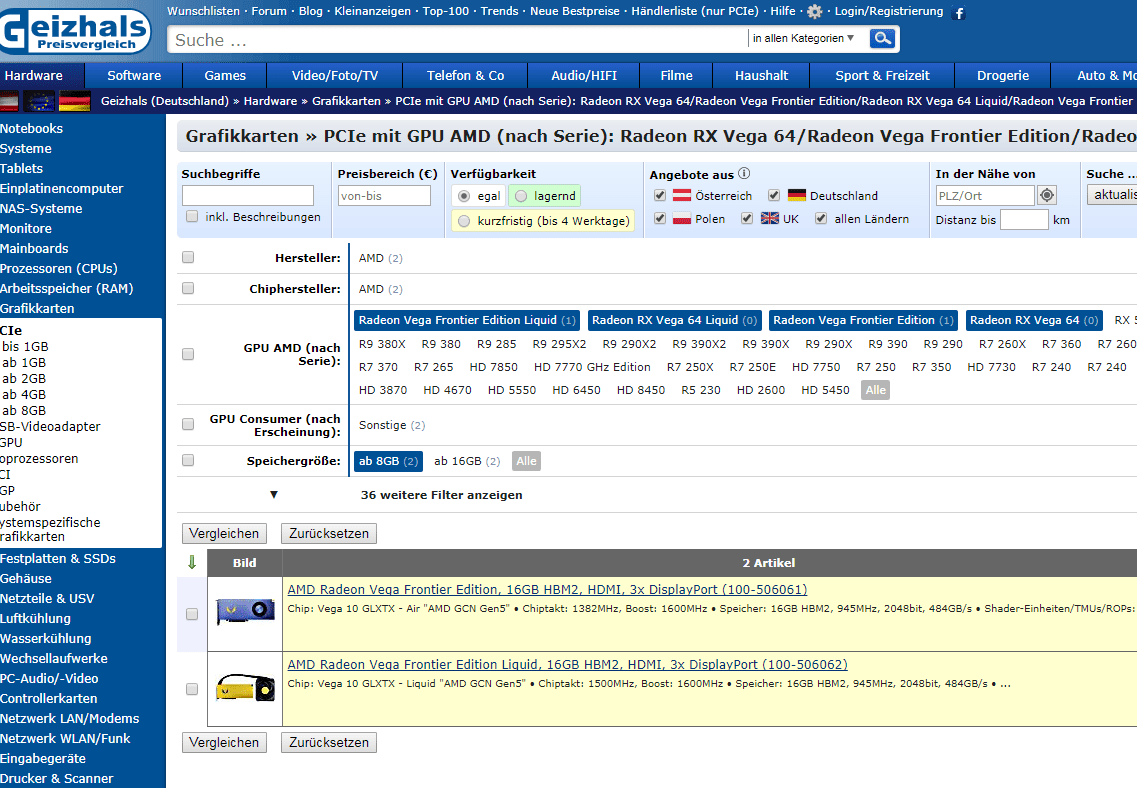Image resolution: width=1137 pixels, height=788 pixels.
Task: Tick the Speichergröße filter row checkbox
Action: click(x=188, y=460)
